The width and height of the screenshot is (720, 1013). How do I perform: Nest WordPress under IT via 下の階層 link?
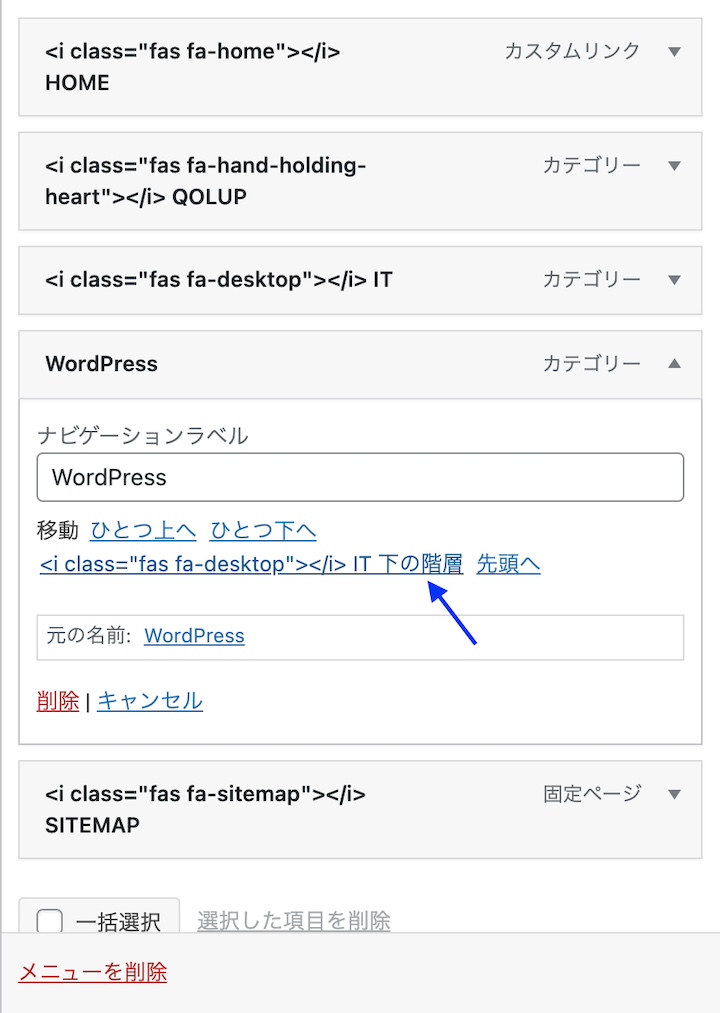click(251, 564)
